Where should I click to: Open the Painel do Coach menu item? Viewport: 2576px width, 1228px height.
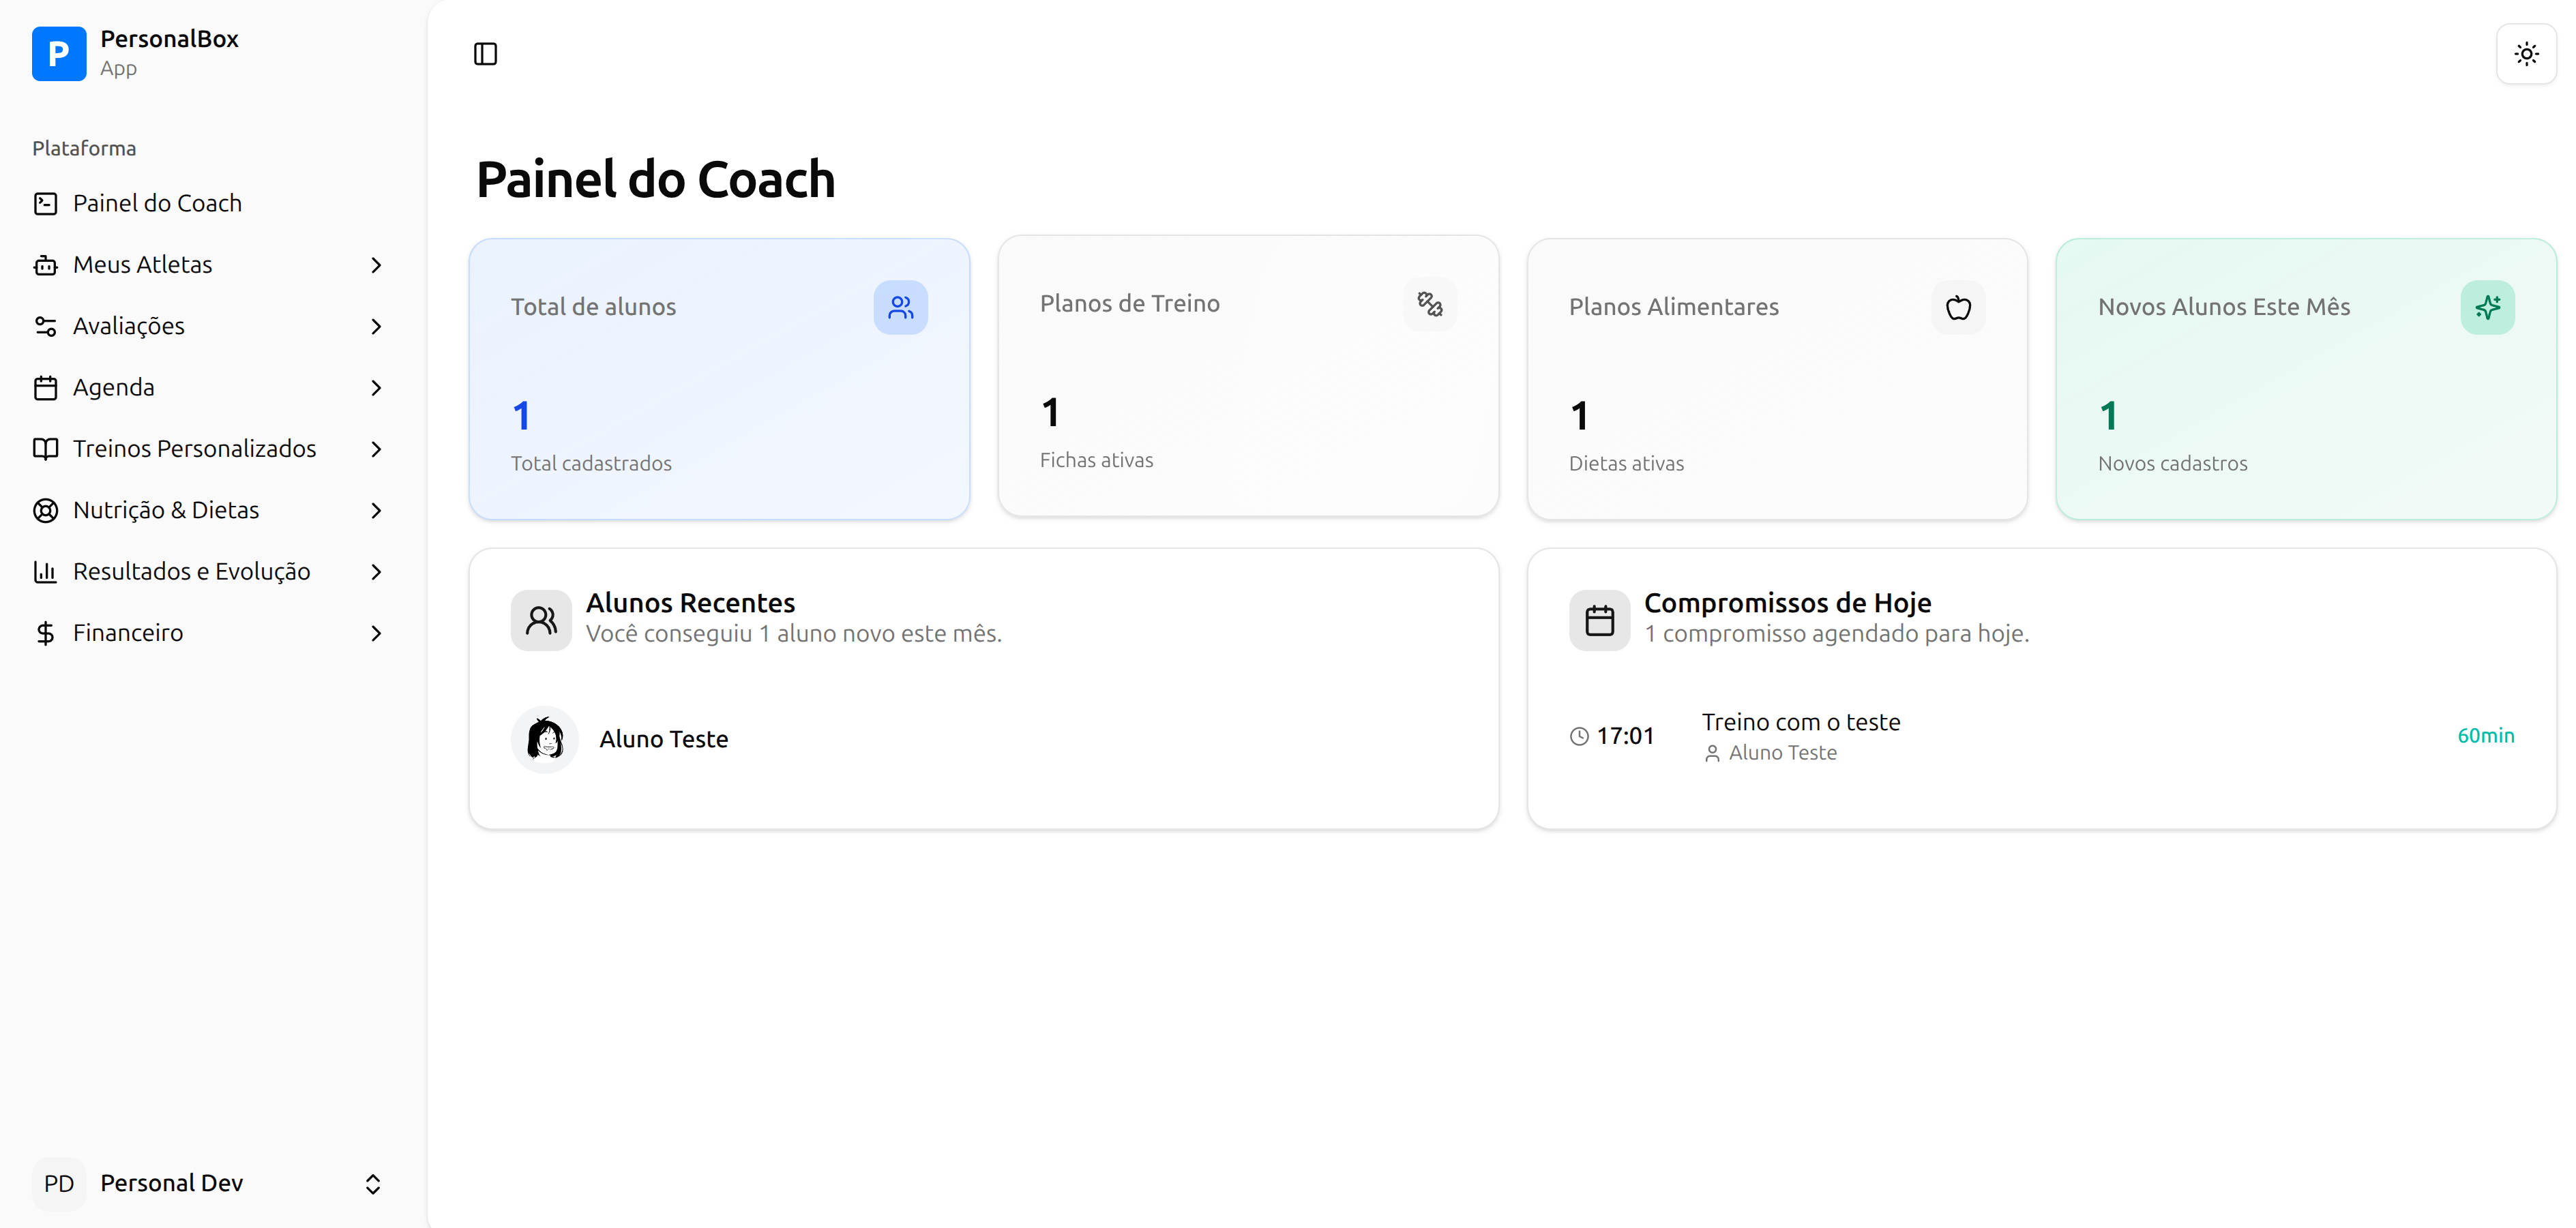(157, 203)
